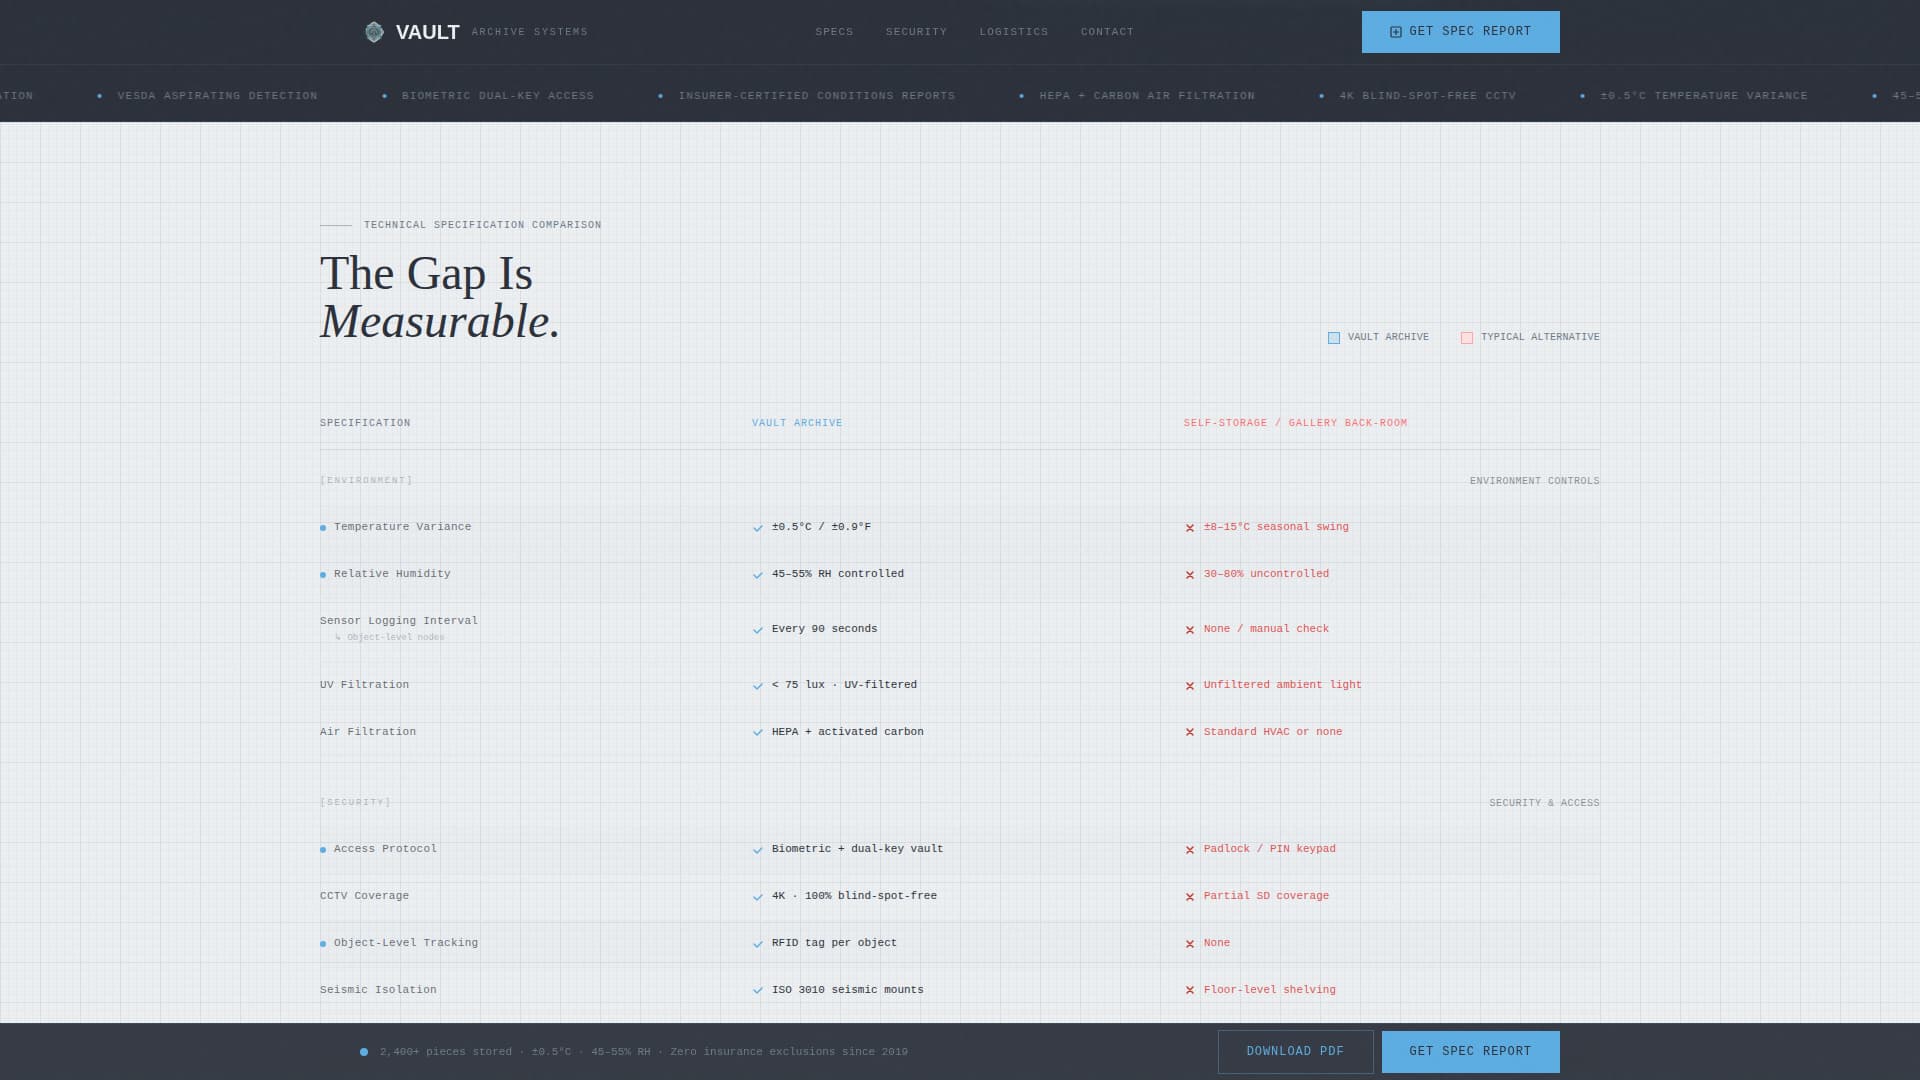Open the SPECS nav item
The height and width of the screenshot is (1080, 1920).
point(834,32)
